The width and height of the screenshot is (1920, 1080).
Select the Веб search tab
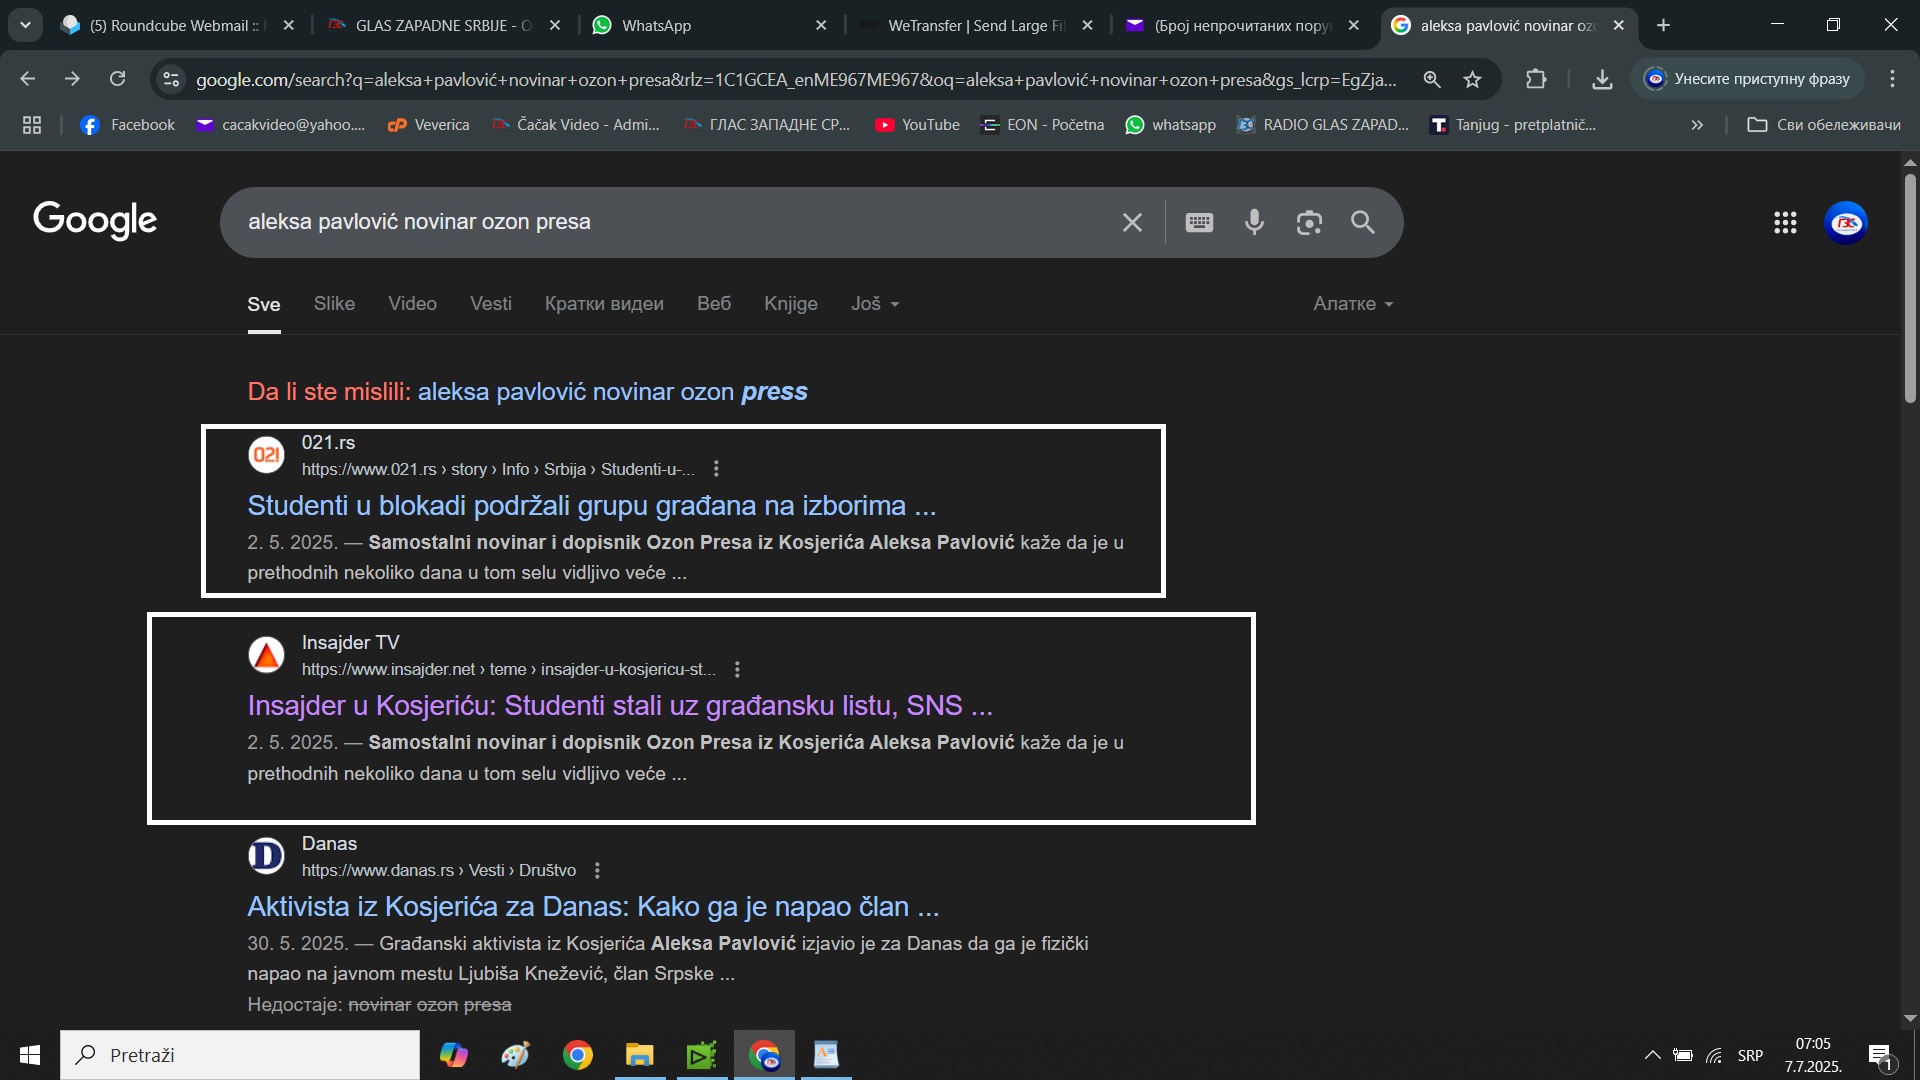pyautogui.click(x=714, y=304)
